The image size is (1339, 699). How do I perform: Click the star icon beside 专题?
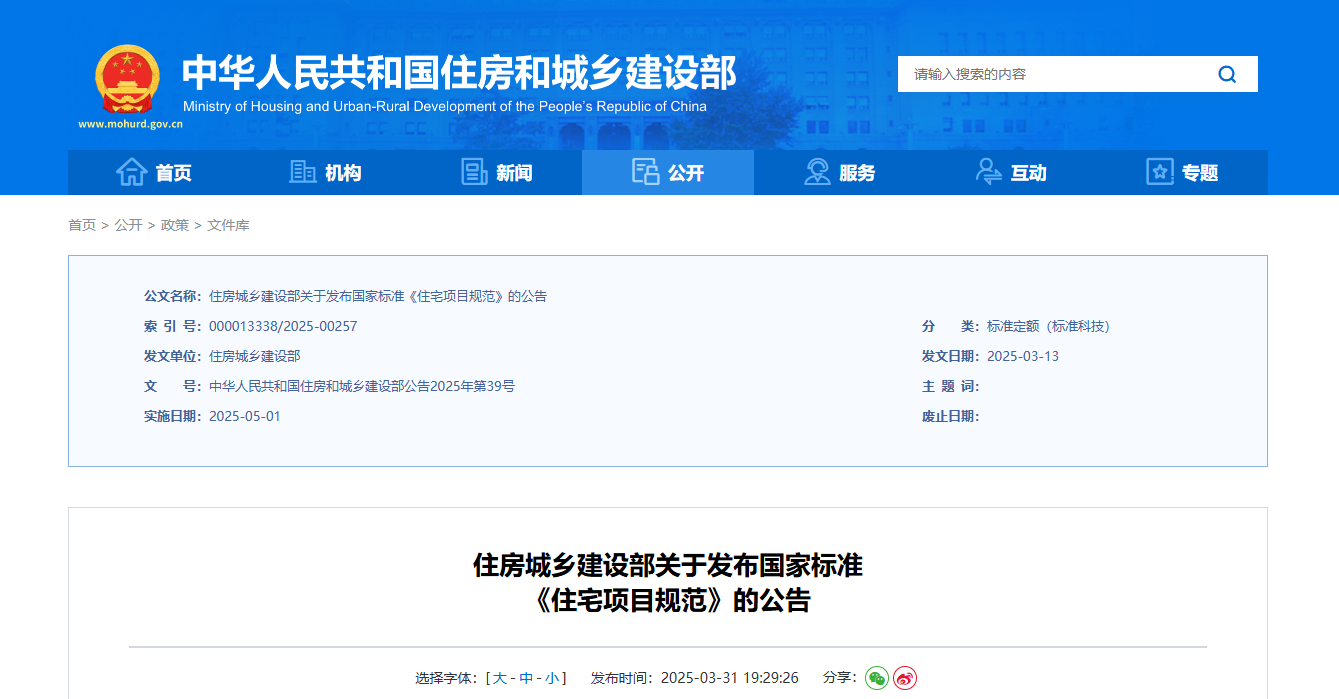coord(1159,172)
